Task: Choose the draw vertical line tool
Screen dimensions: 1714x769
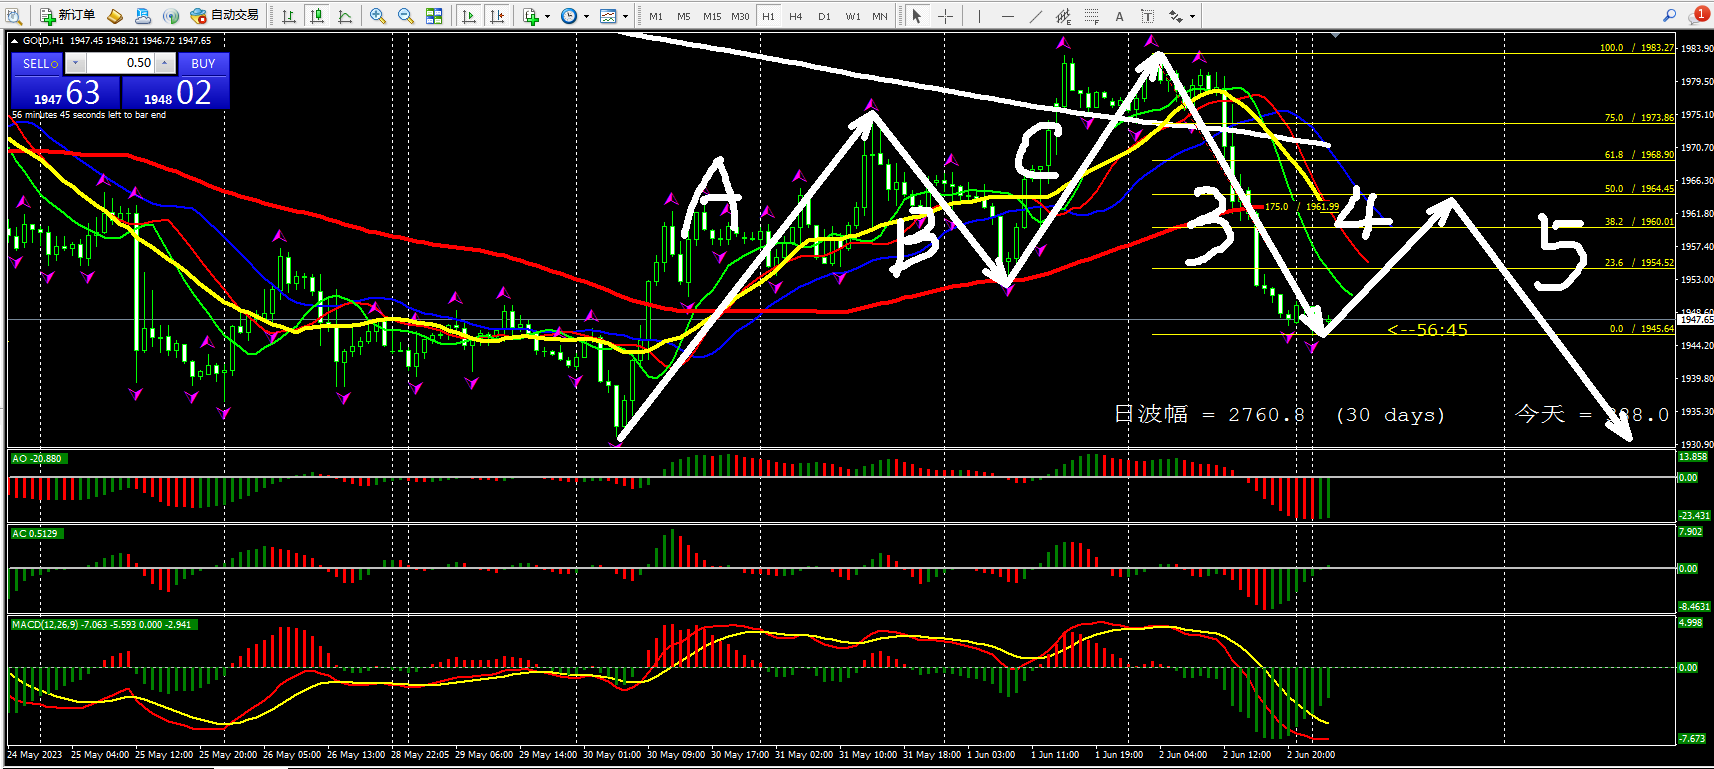Action: point(979,16)
